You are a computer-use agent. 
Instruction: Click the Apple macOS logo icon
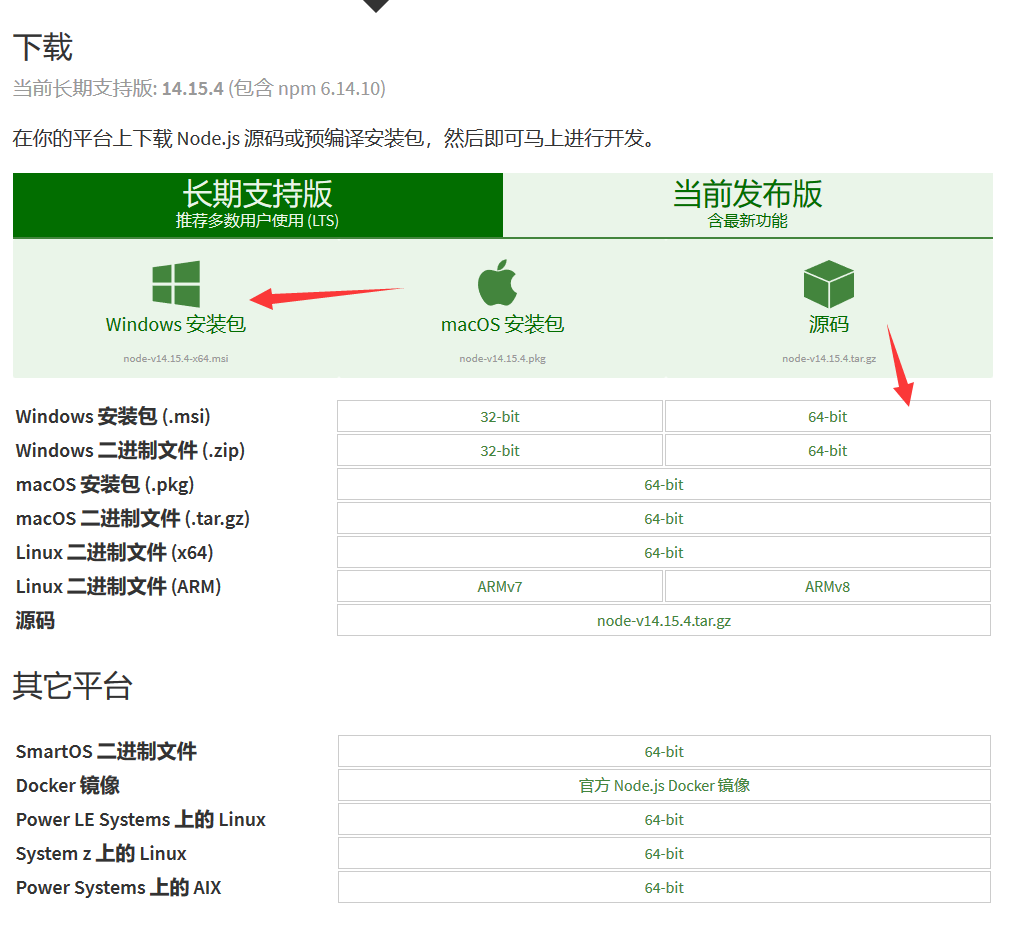click(497, 283)
